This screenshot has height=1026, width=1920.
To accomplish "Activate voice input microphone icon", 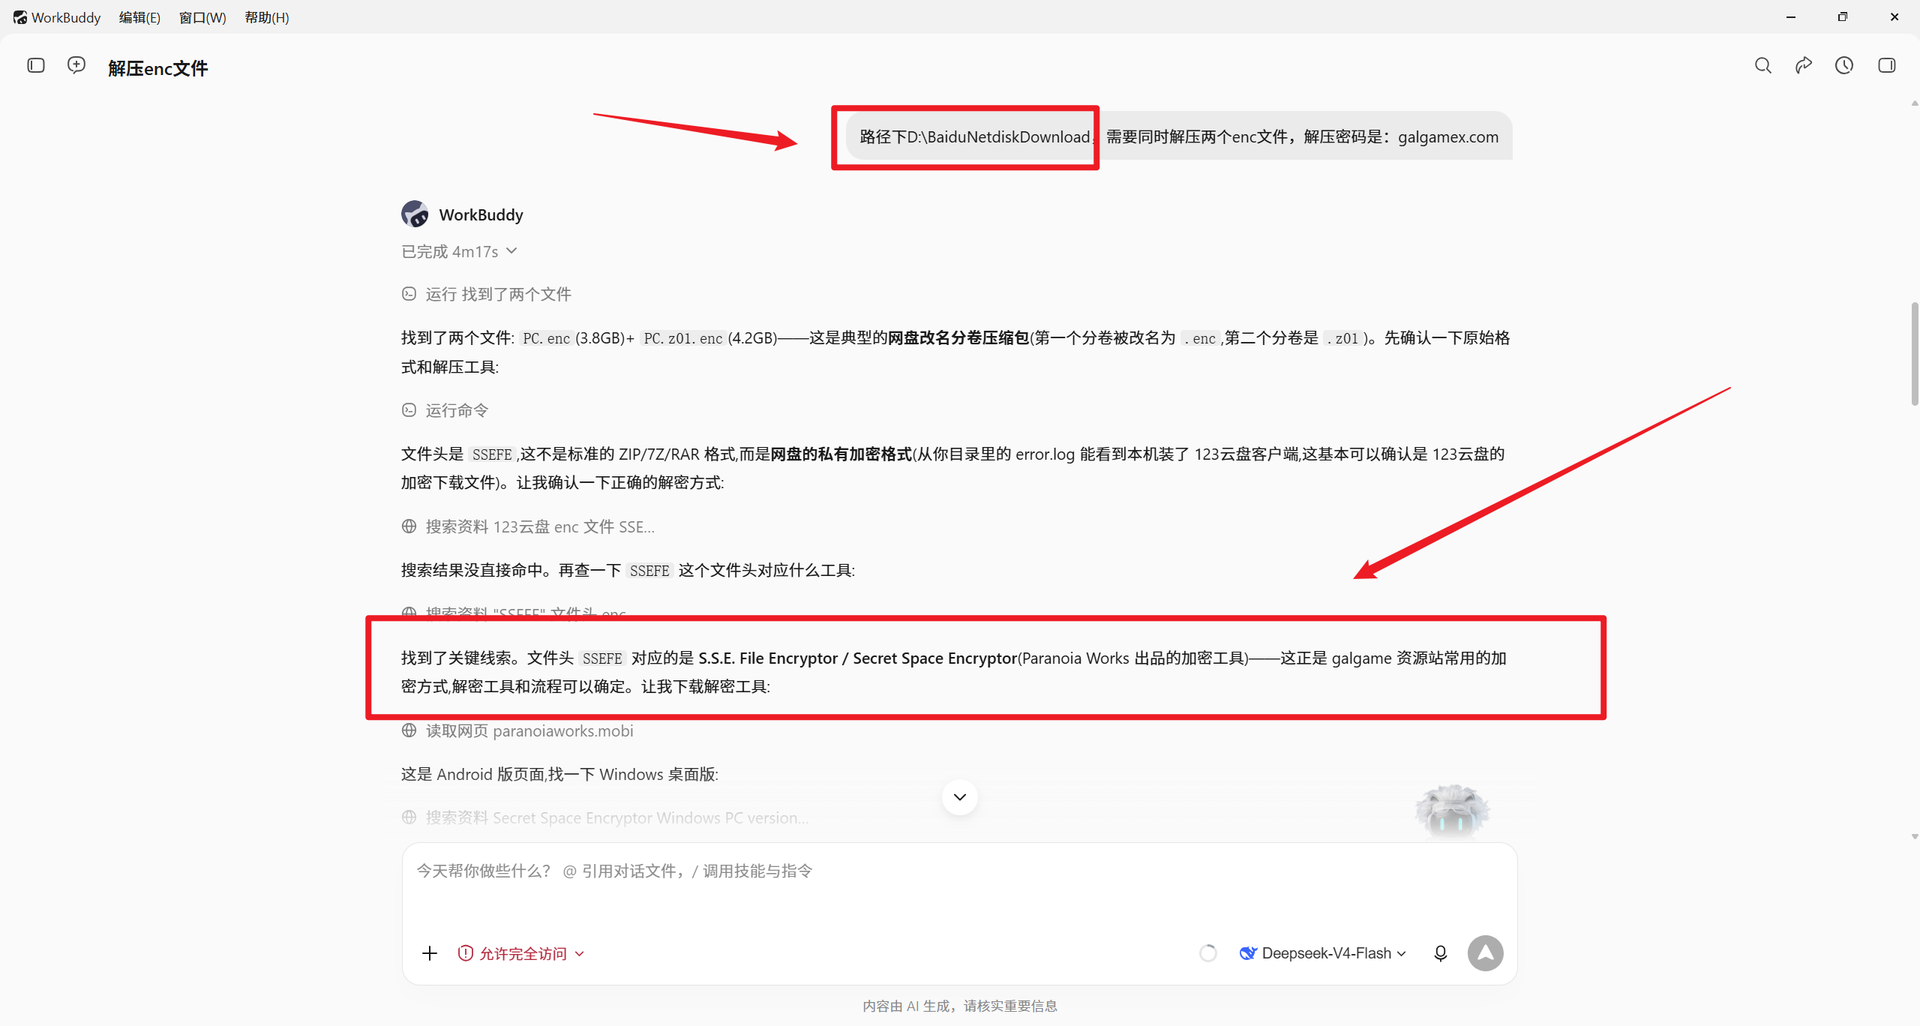I will pos(1440,953).
